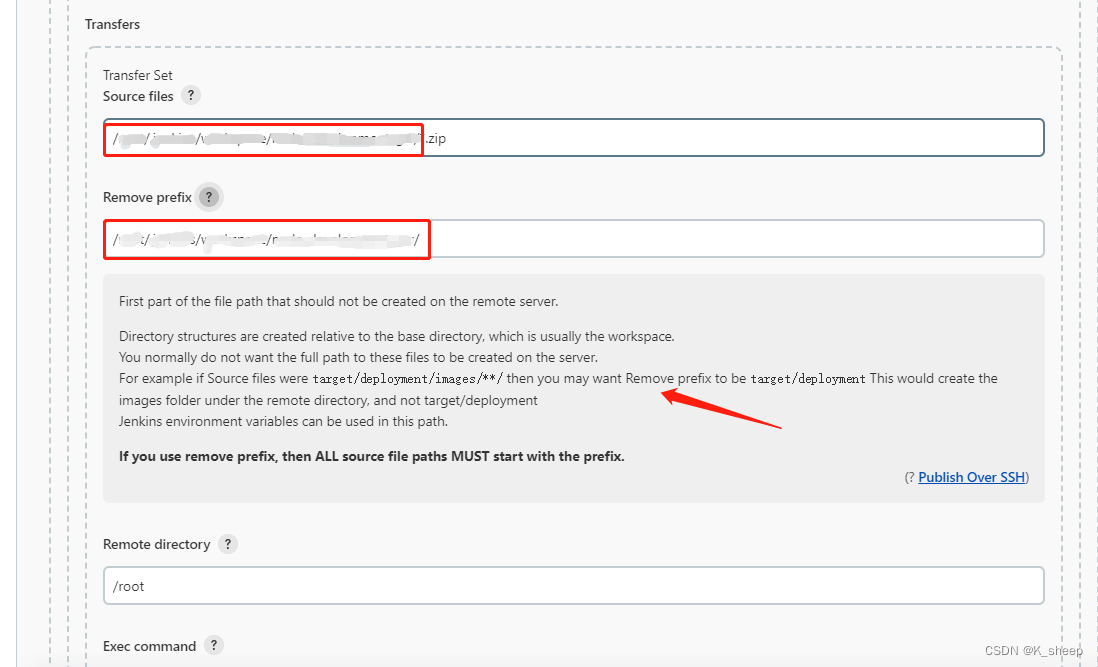
Task: Open help icon for Exec command
Action: pyautogui.click(x=214, y=645)
